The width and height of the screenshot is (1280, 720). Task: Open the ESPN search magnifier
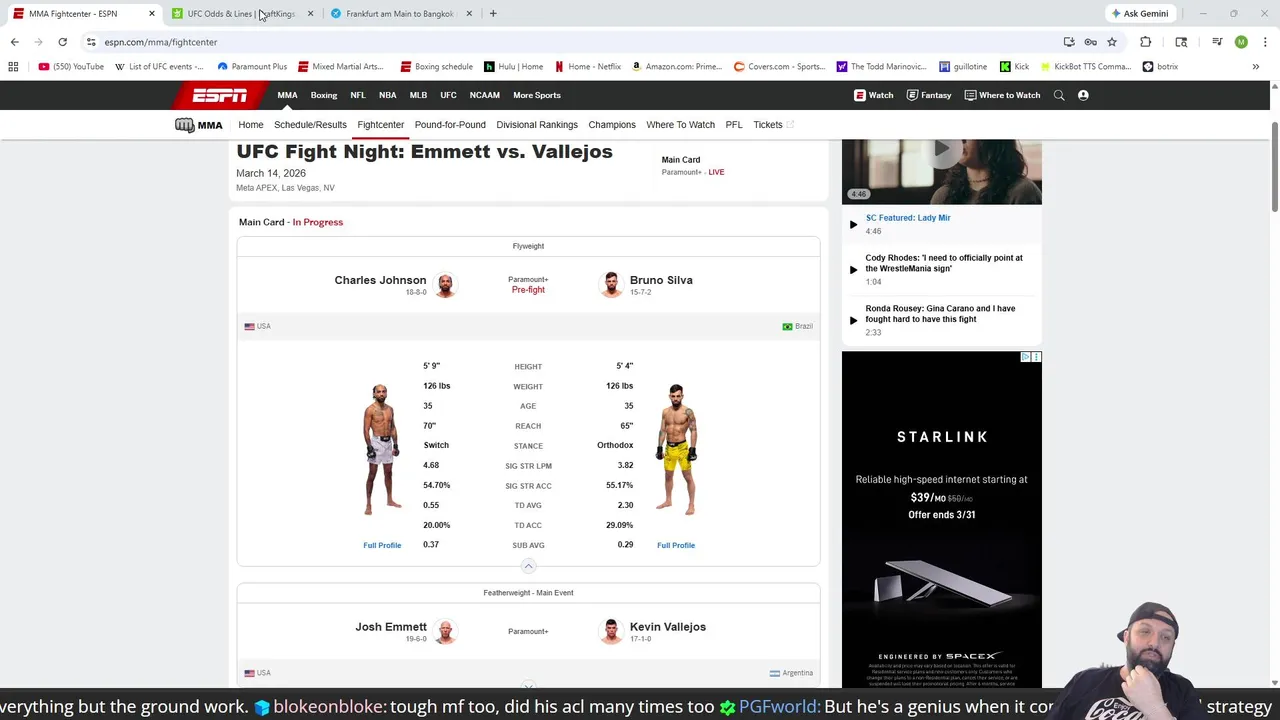[x=1059, y=95]
